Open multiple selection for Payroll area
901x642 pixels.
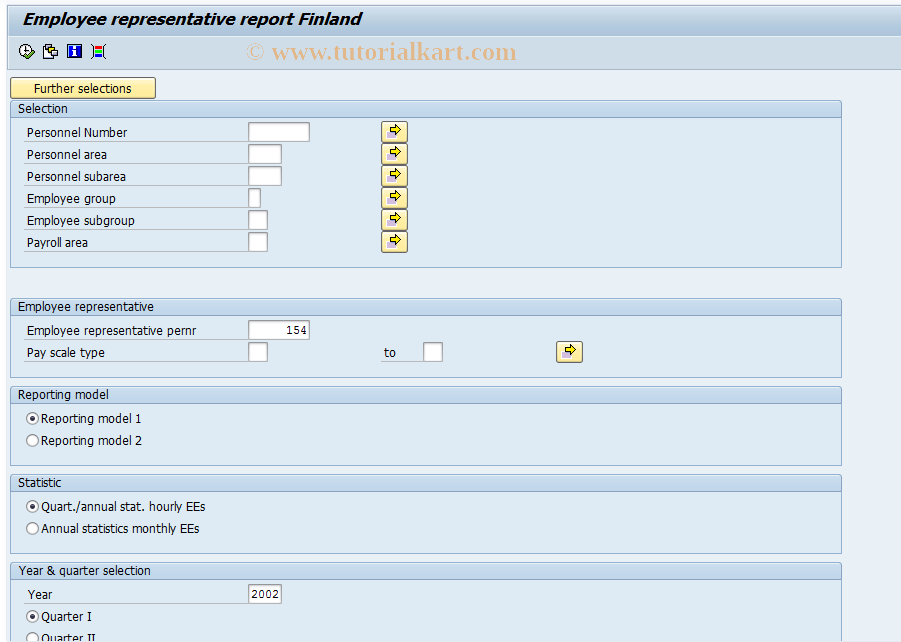tap(394, 241)
